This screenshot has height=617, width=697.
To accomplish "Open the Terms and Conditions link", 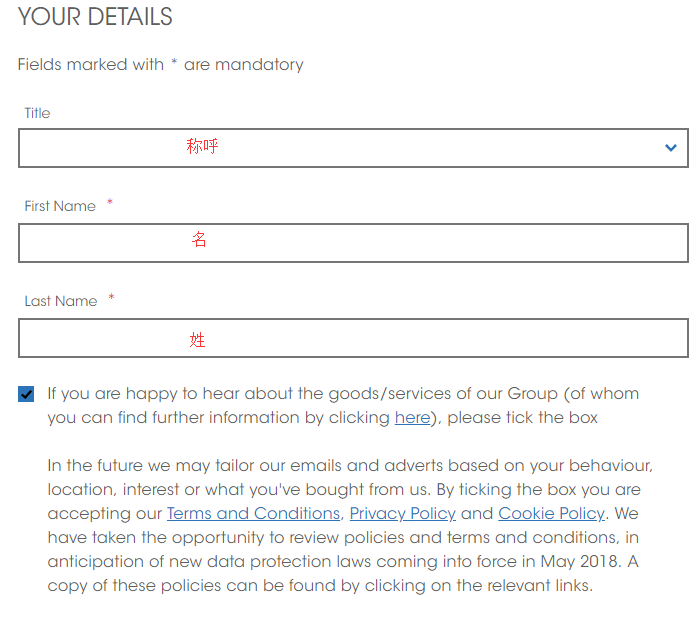I will point(253,514).
